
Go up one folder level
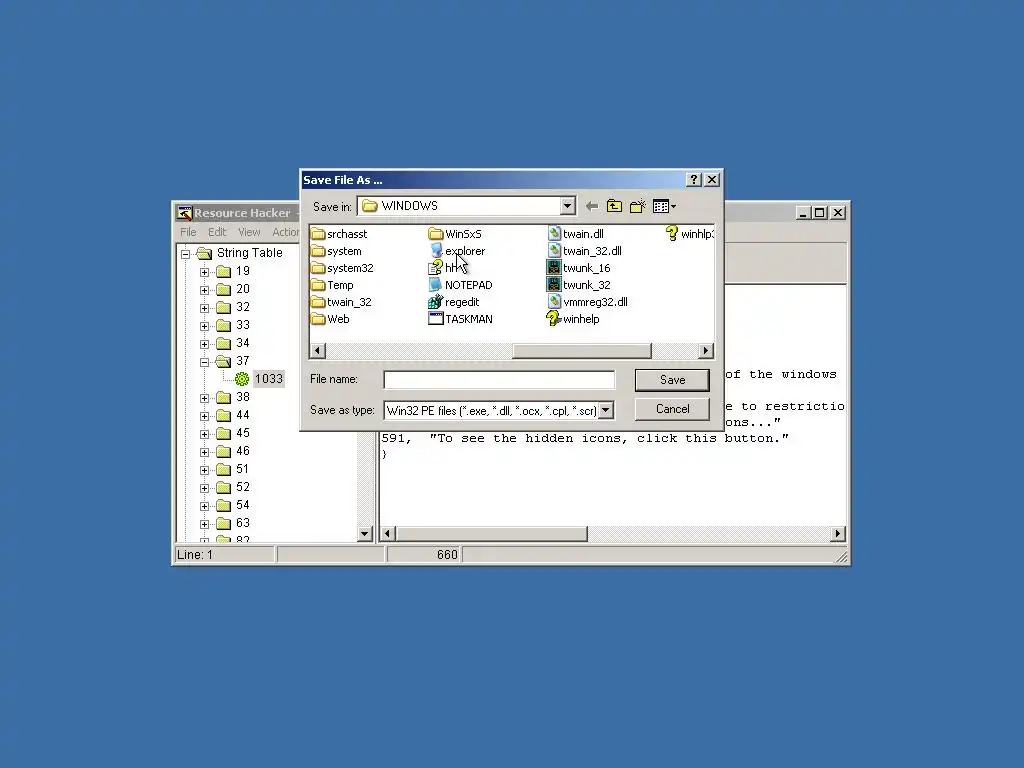(x=614, y=206)
